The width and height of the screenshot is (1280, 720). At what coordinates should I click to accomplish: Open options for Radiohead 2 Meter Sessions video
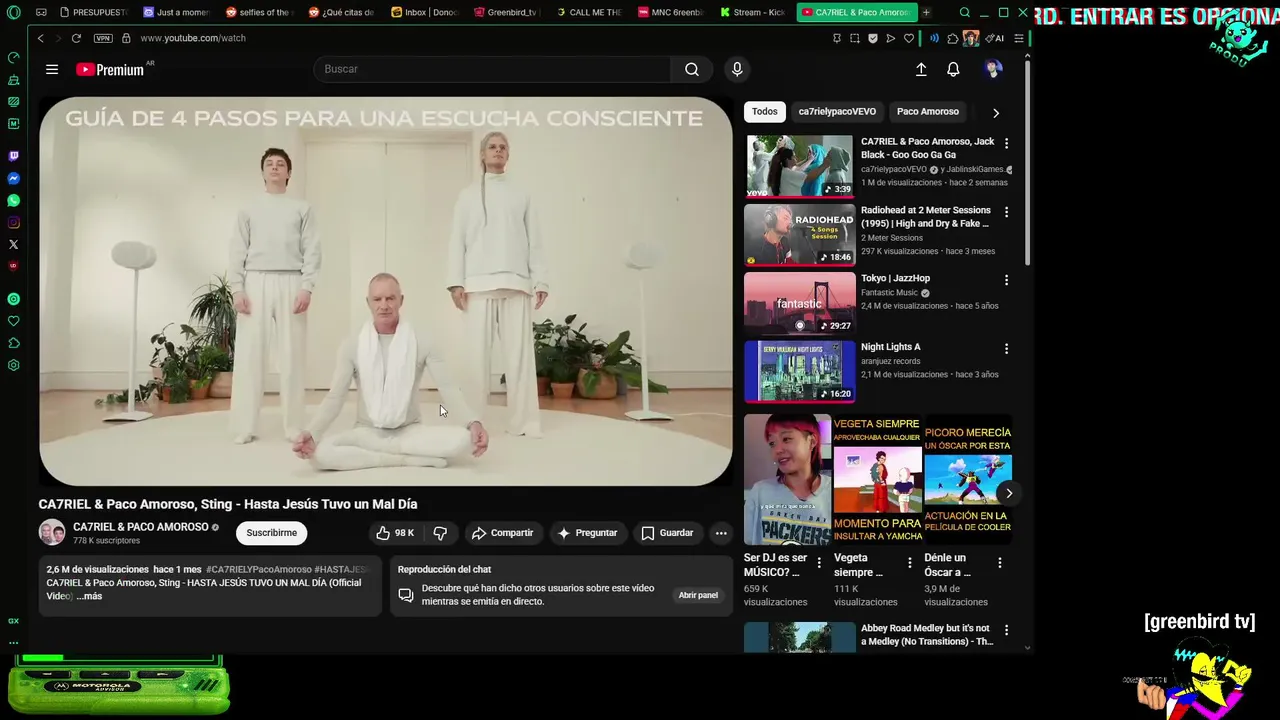pyautogui.click(x=1006, y=212)
